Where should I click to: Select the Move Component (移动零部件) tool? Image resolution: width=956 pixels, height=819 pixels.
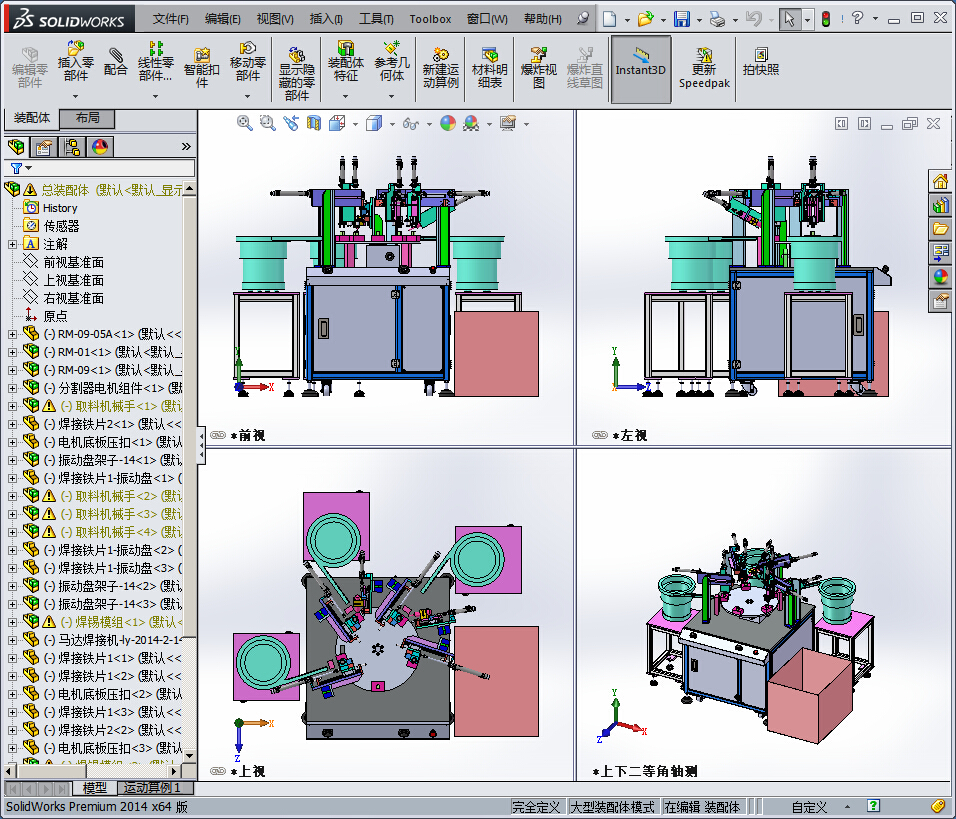(x=248, y=61)
